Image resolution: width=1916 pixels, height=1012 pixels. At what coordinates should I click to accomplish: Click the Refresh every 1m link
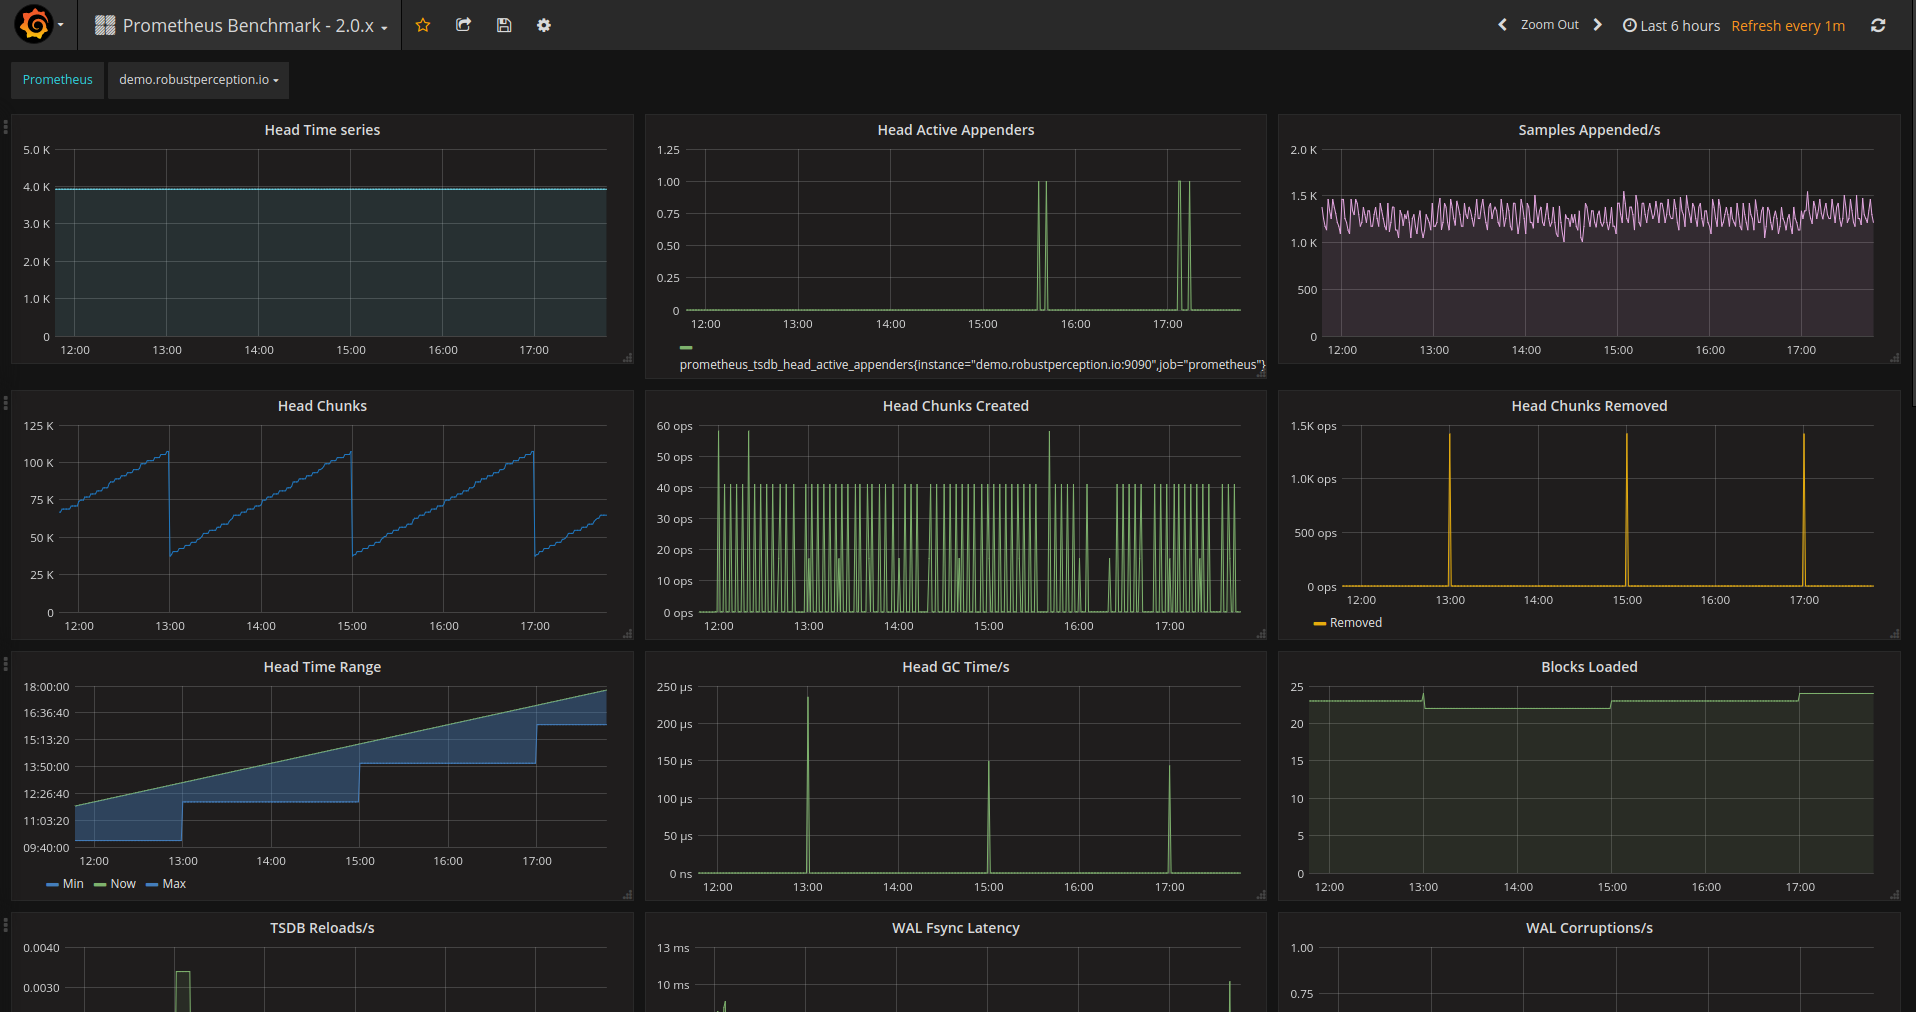point(1788,26)
